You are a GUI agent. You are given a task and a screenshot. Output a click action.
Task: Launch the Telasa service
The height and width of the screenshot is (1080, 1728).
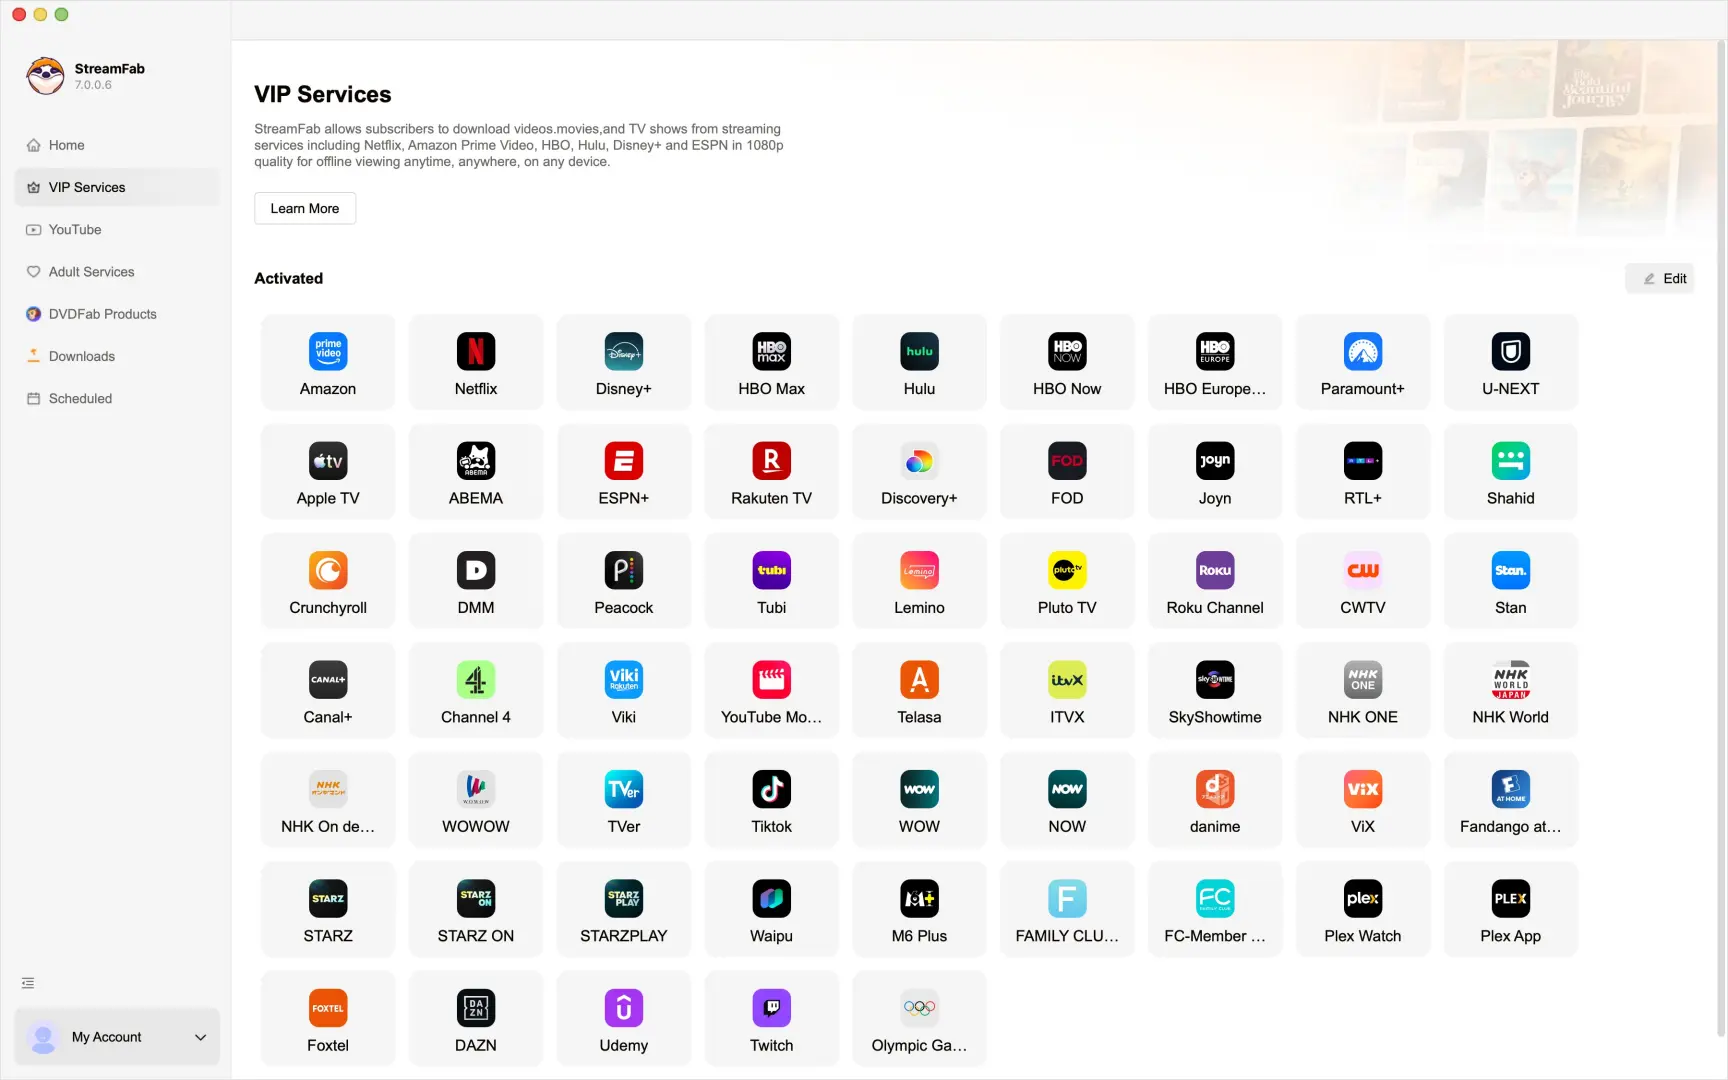pyautogui.click(x=919, y=691)
